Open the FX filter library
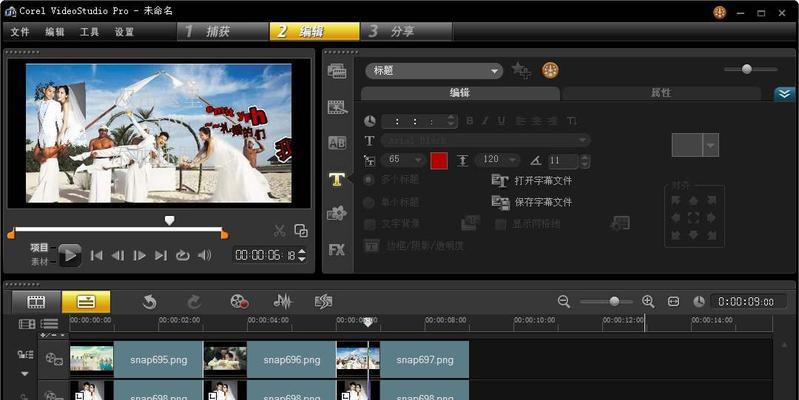The width and height of the screenshot is (799, 400). click(337, 249)
